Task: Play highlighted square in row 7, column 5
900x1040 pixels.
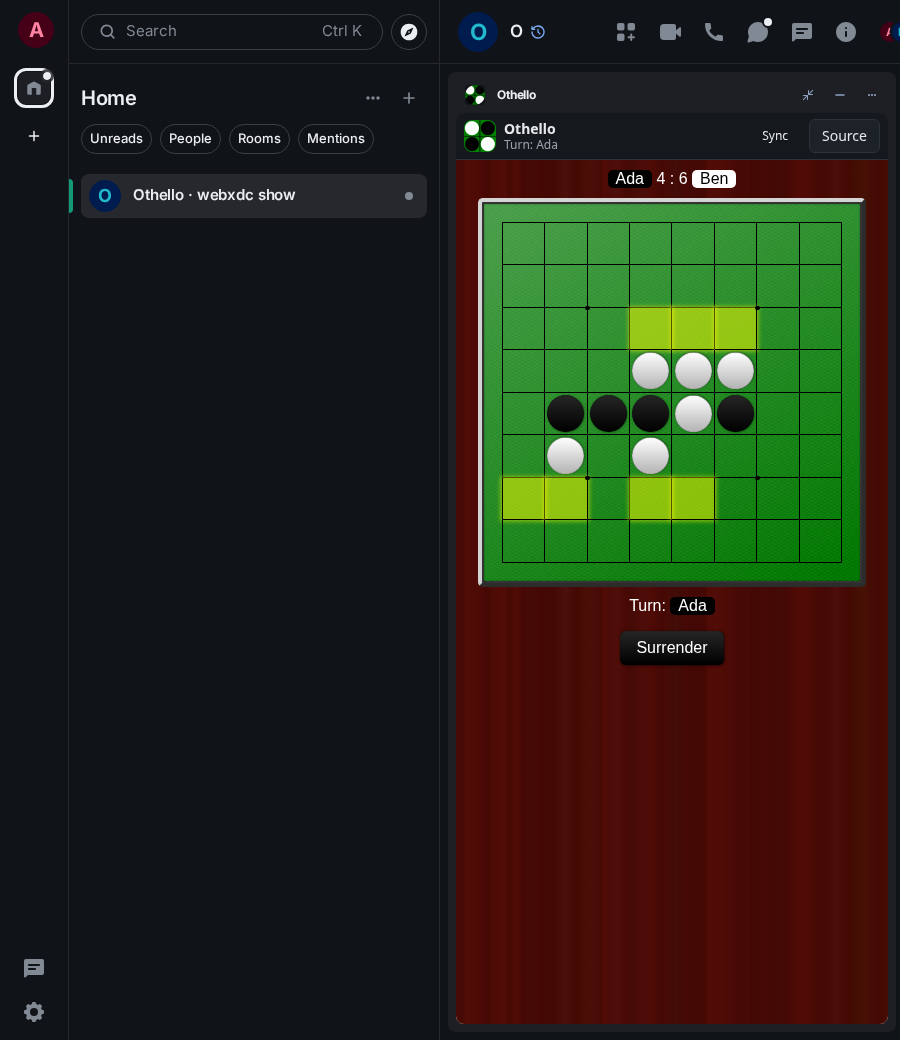Action: tap(692, 498)
